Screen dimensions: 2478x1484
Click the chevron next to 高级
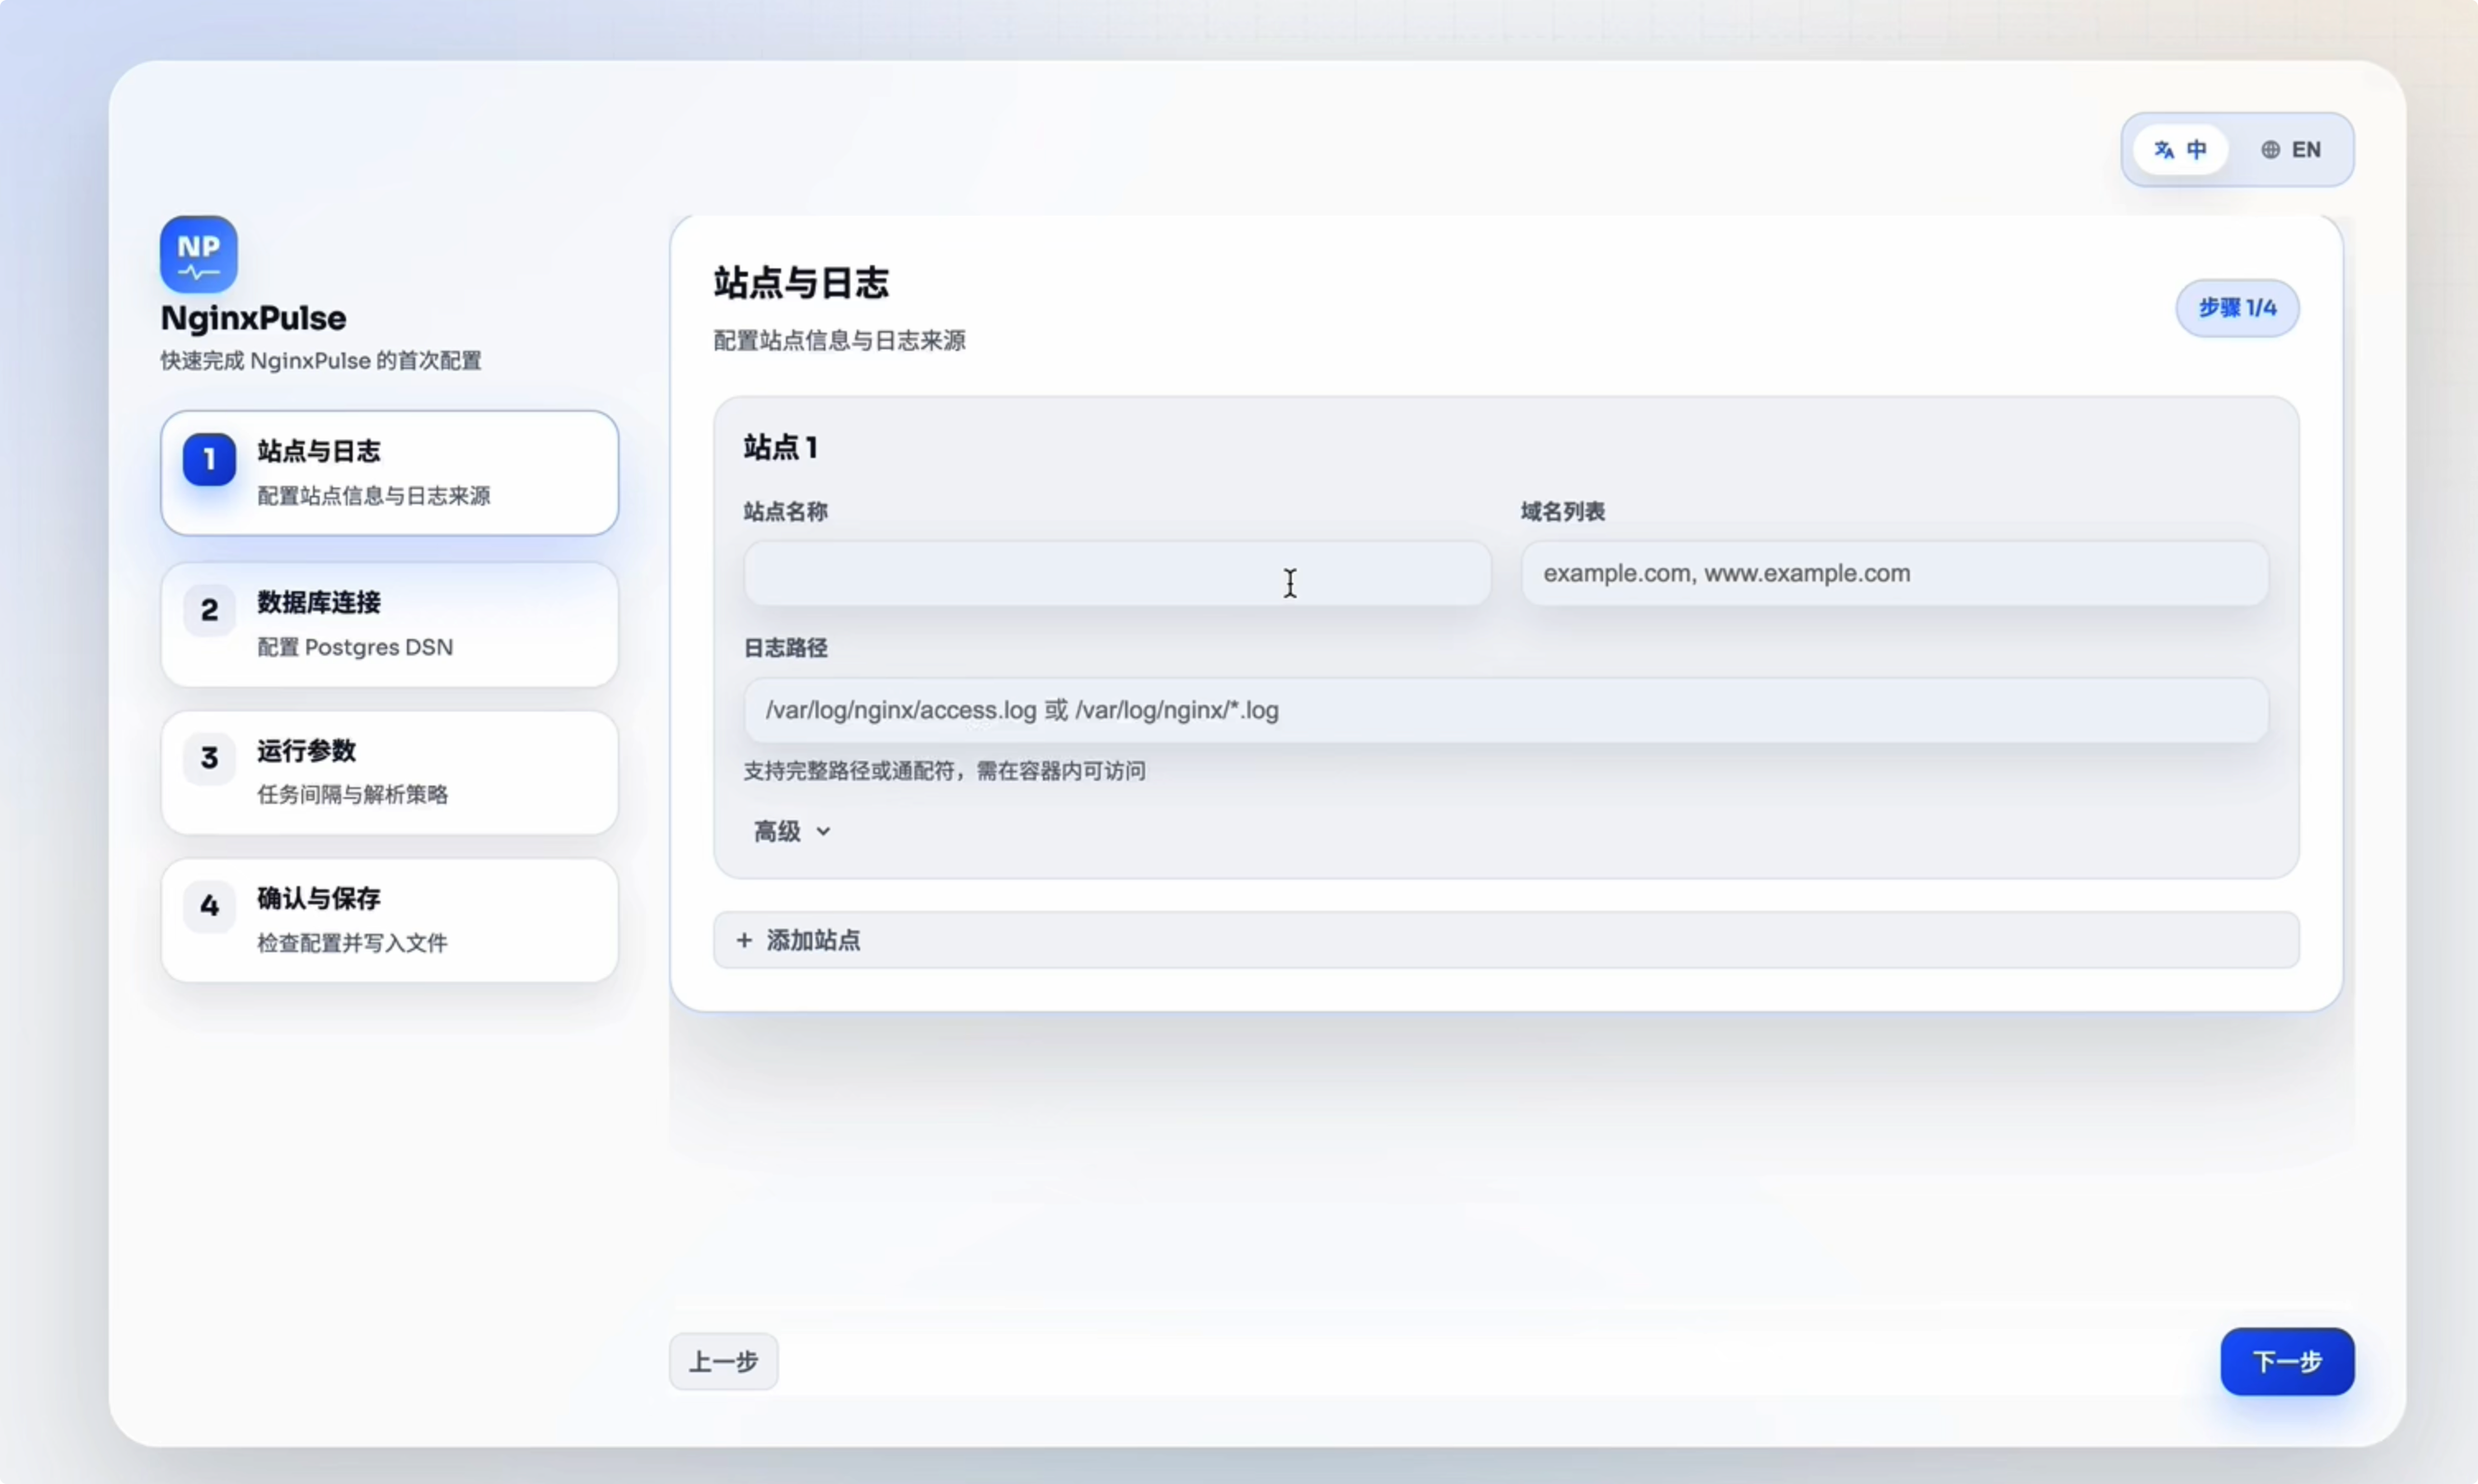coord(823,832)
